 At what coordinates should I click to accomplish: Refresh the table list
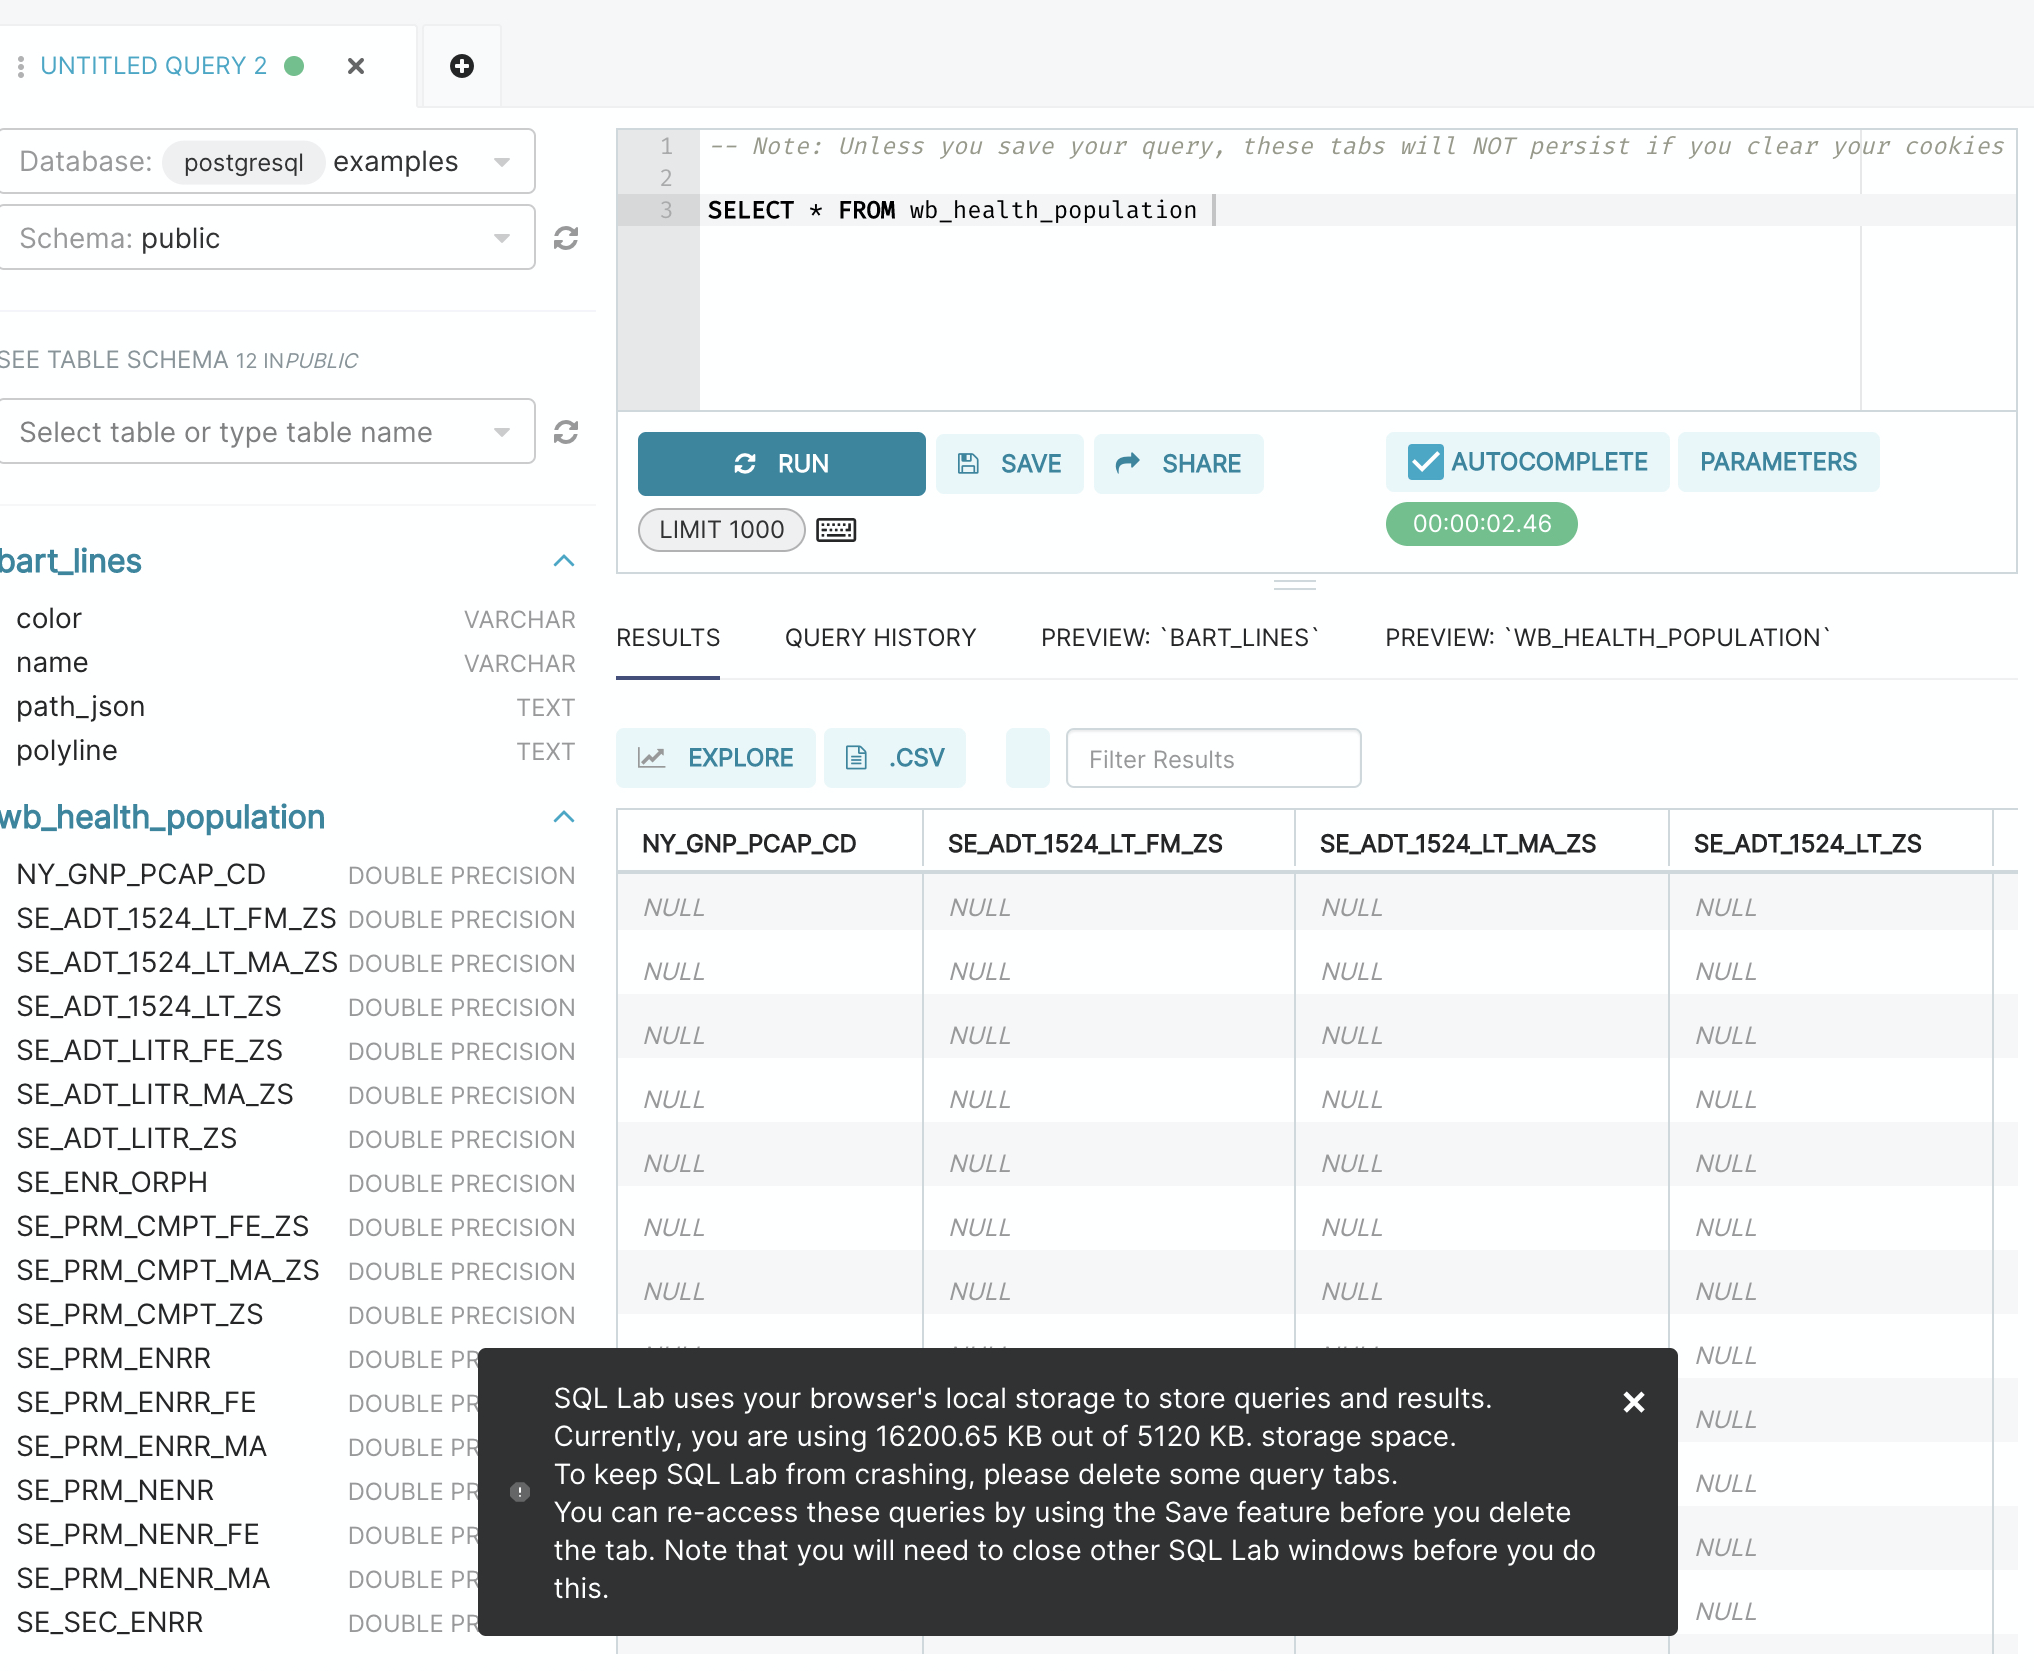tap(566, 432)
